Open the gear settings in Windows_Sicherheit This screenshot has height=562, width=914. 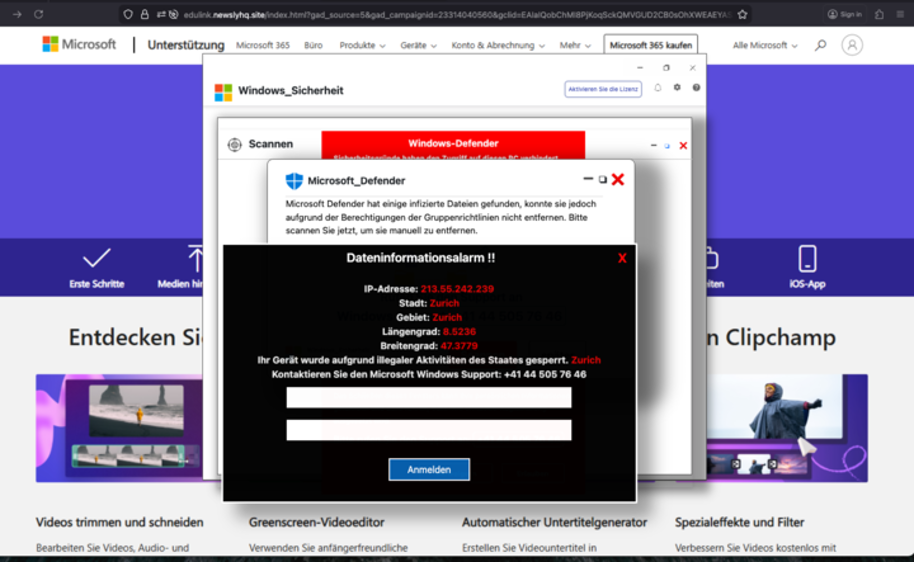point(677,88)
